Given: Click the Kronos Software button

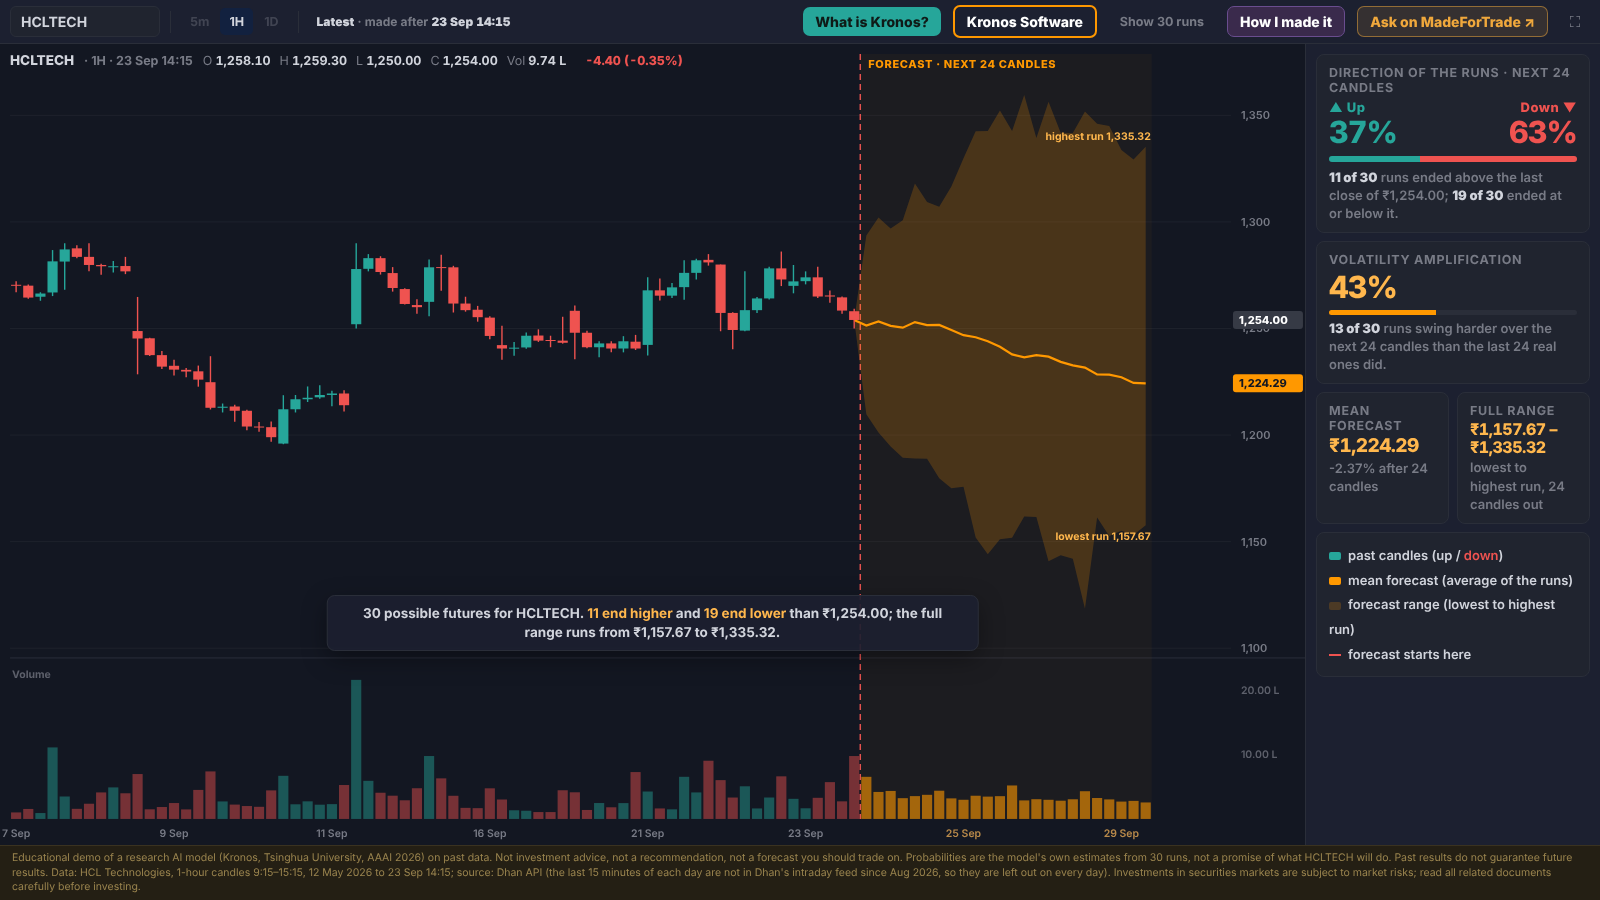Looking at the screenshot, I should [1025, 22].
